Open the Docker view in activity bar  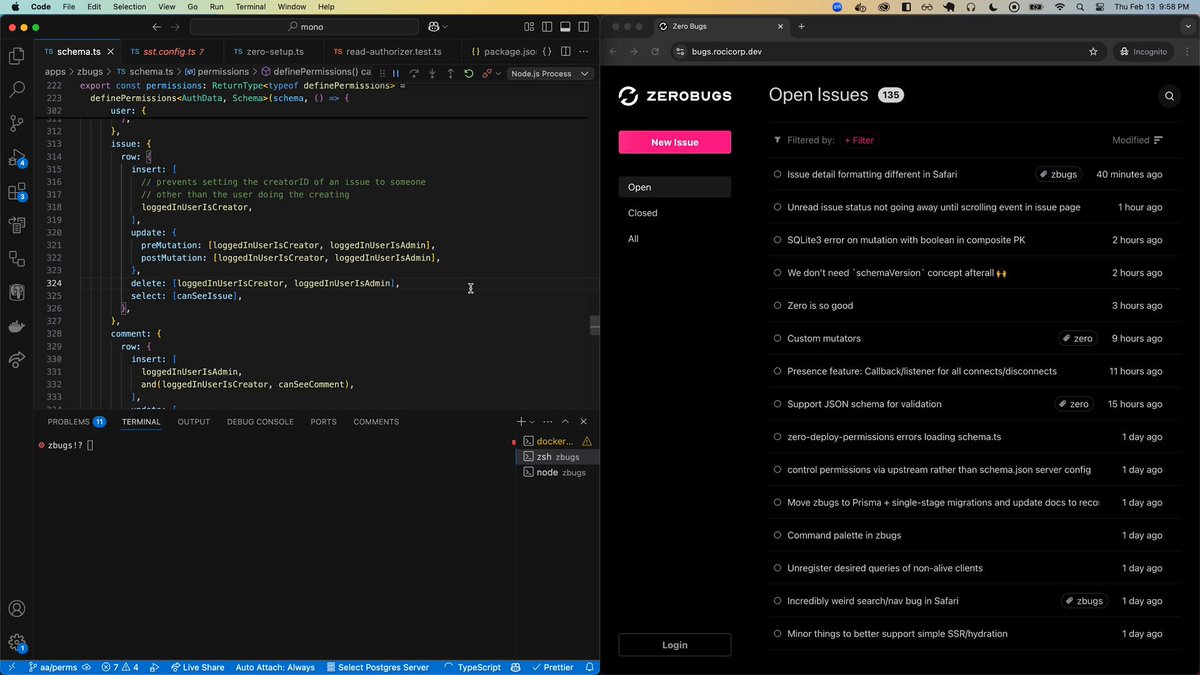[17, 326]
